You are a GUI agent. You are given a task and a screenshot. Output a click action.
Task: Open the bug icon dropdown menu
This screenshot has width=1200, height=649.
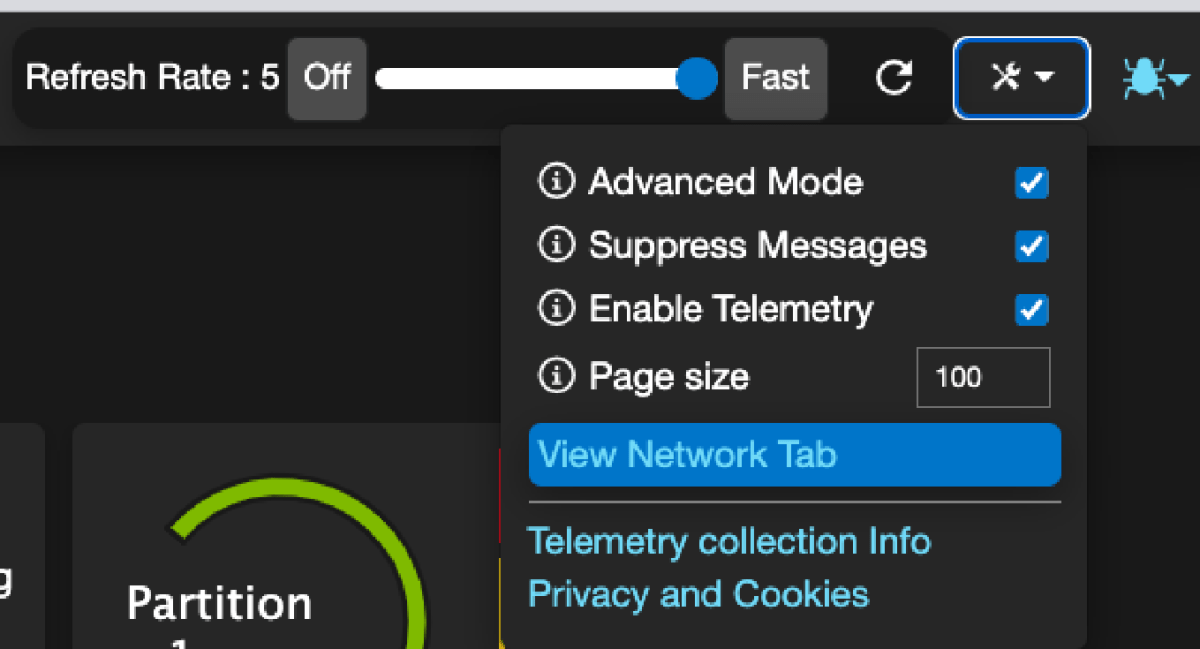[x=1155, y=78]
